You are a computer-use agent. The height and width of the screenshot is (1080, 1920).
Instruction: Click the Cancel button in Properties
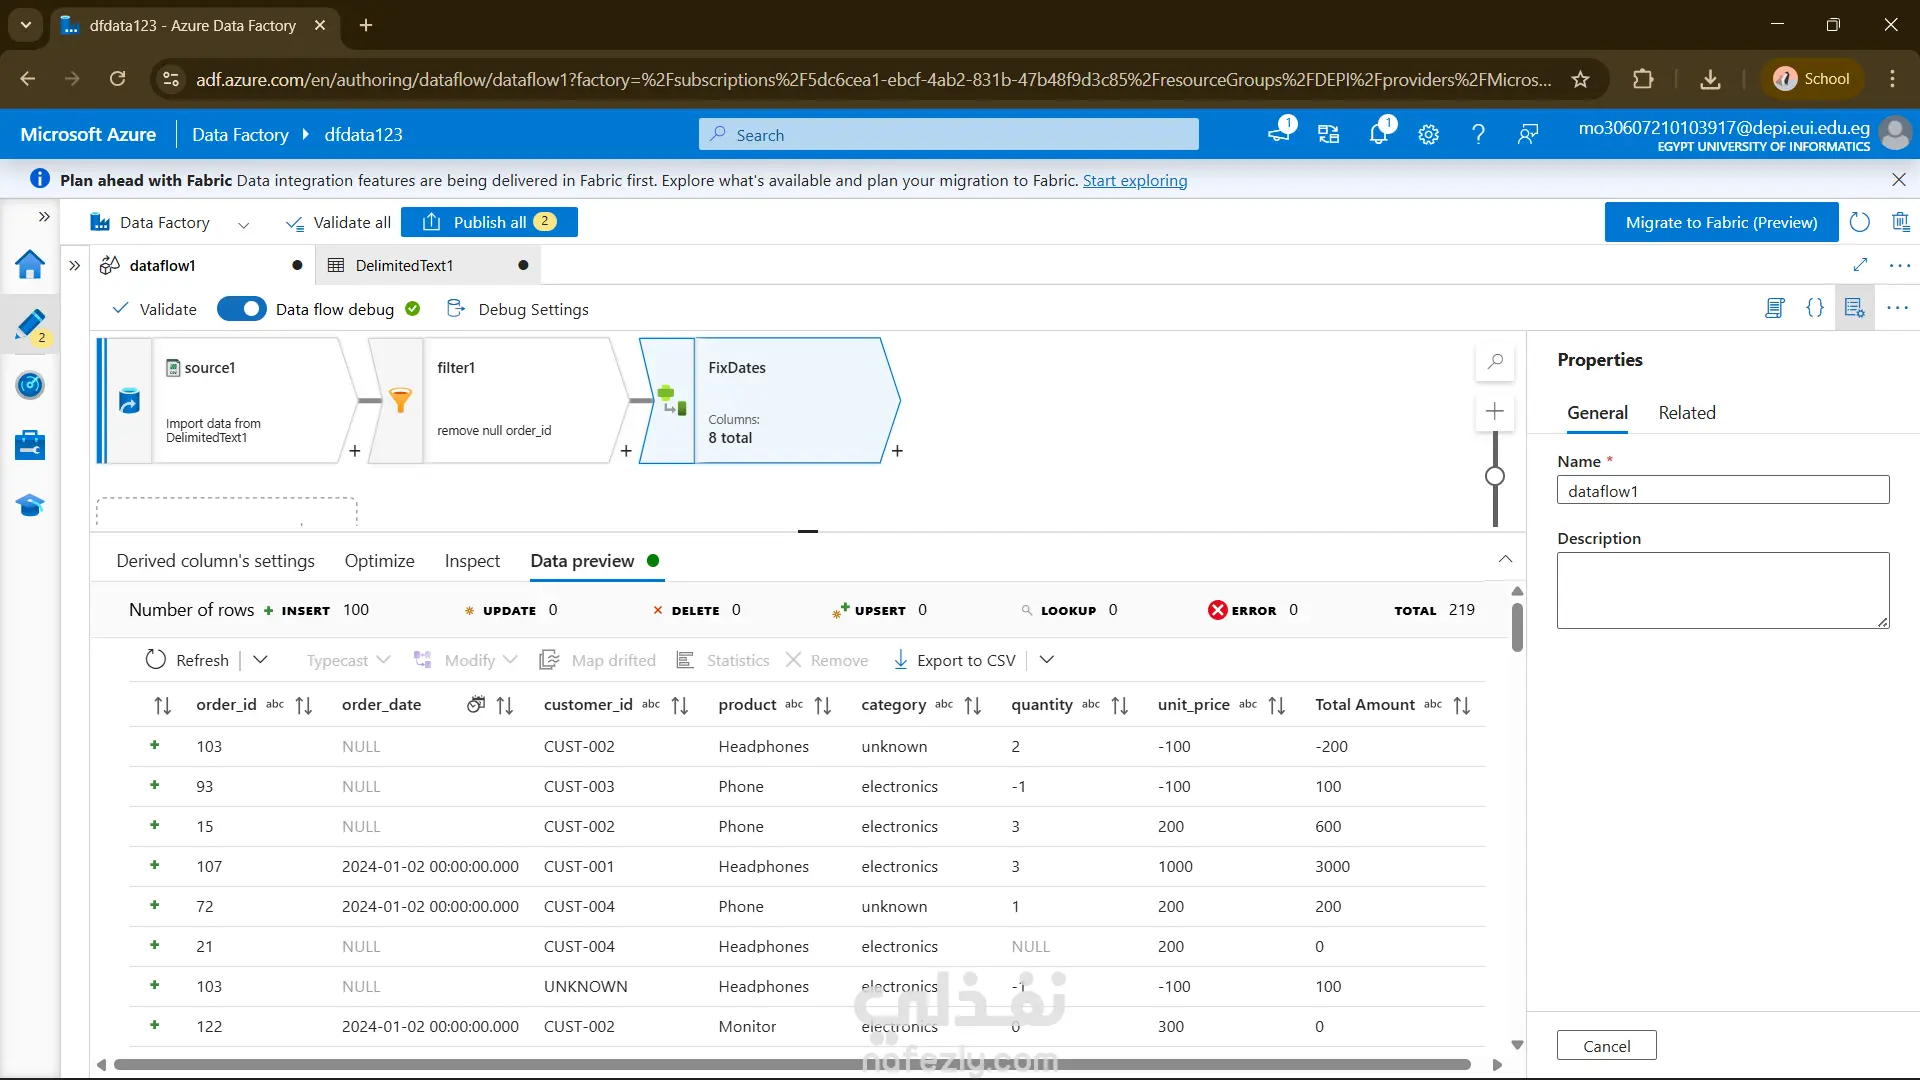tap(1606, 1046)
